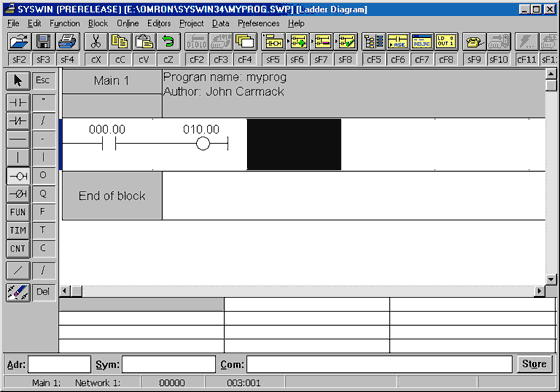Open the Block menu
Screen dimensions: 560x392
coord(98,24)
